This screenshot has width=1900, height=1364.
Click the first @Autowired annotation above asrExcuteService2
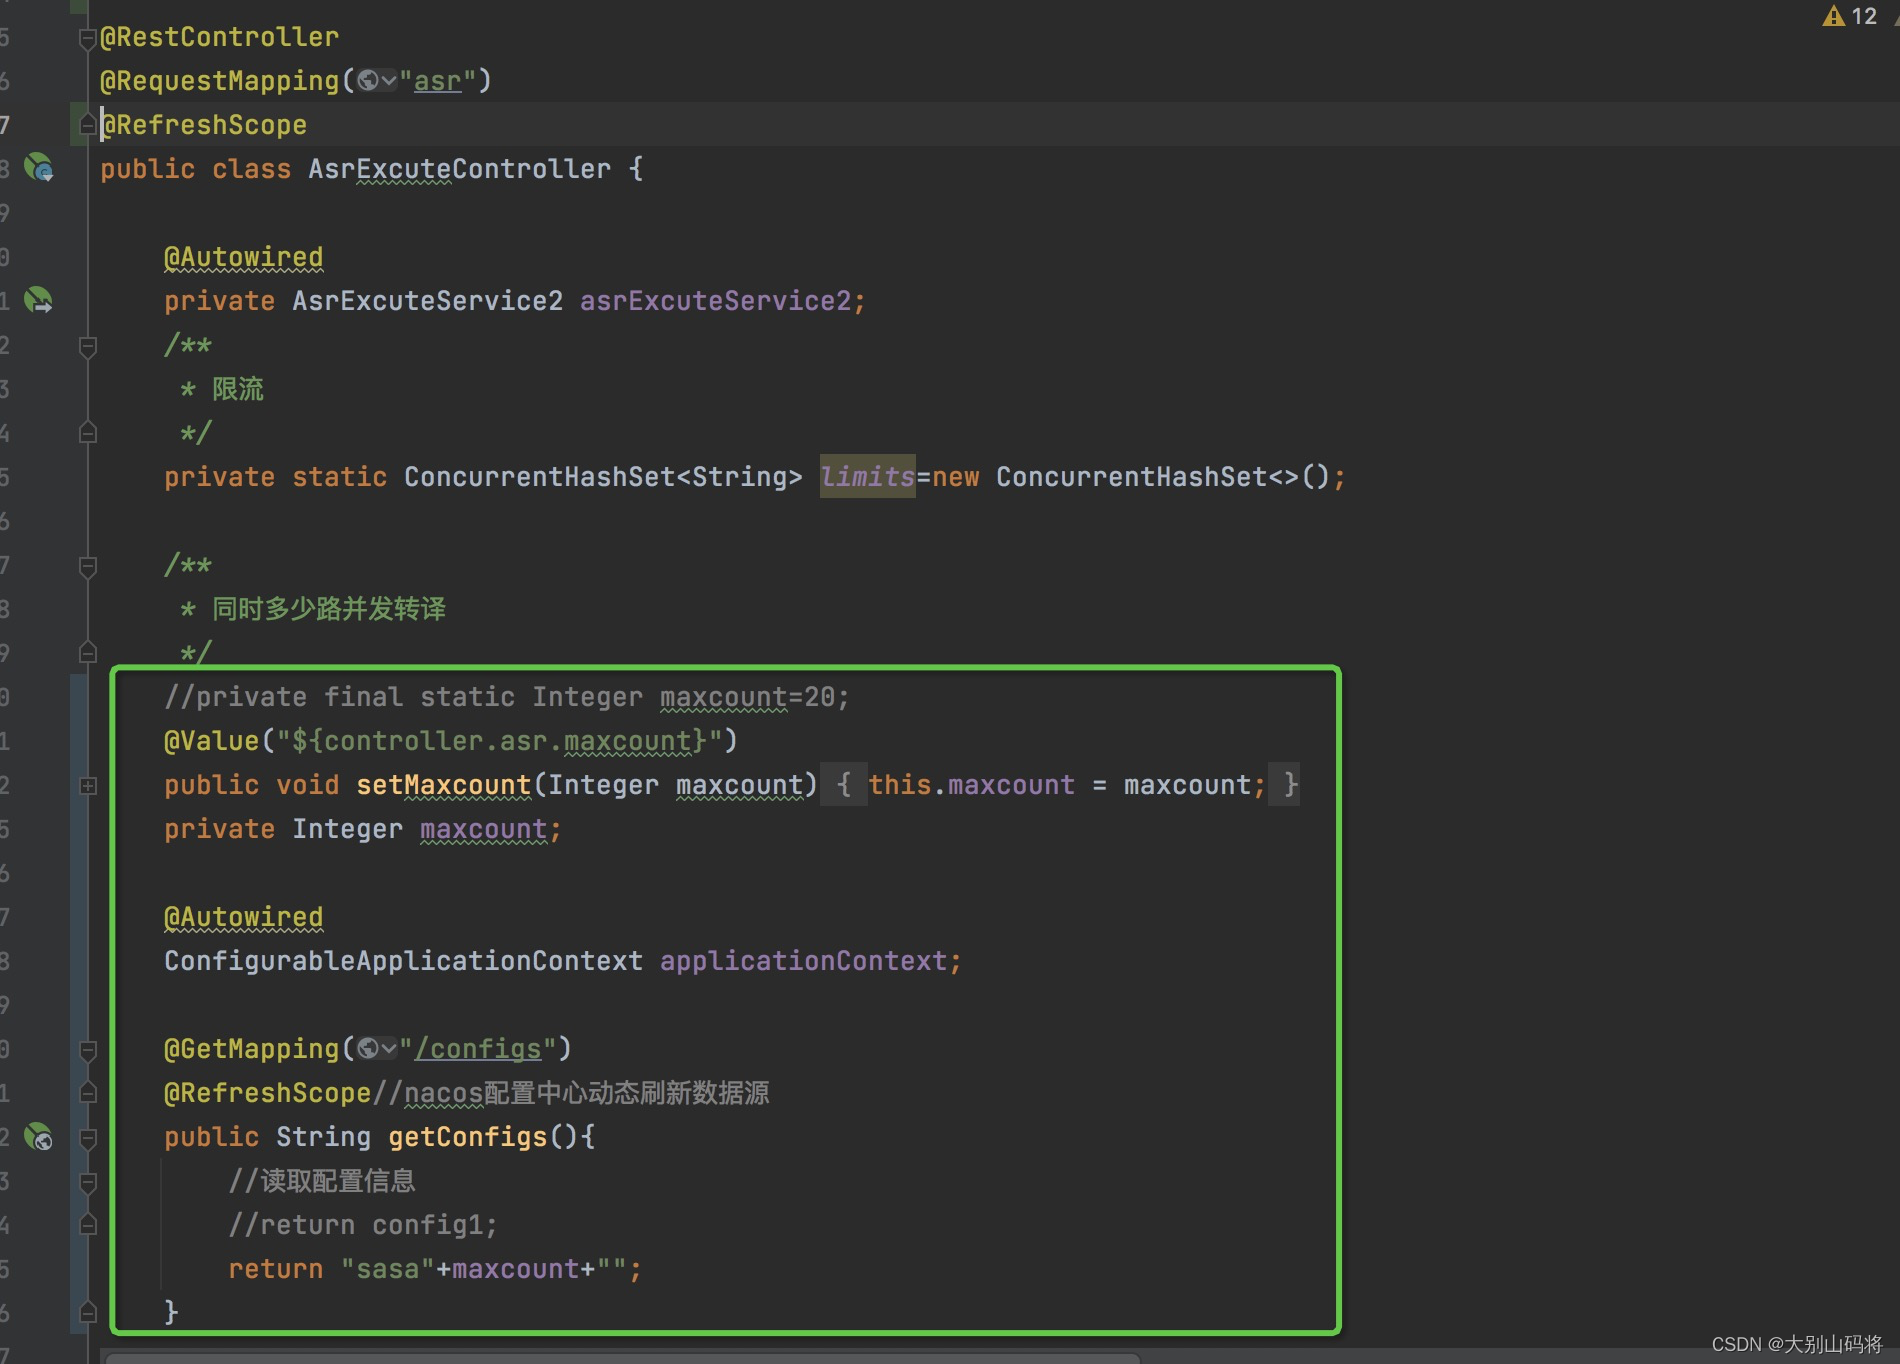coord(243,257)
